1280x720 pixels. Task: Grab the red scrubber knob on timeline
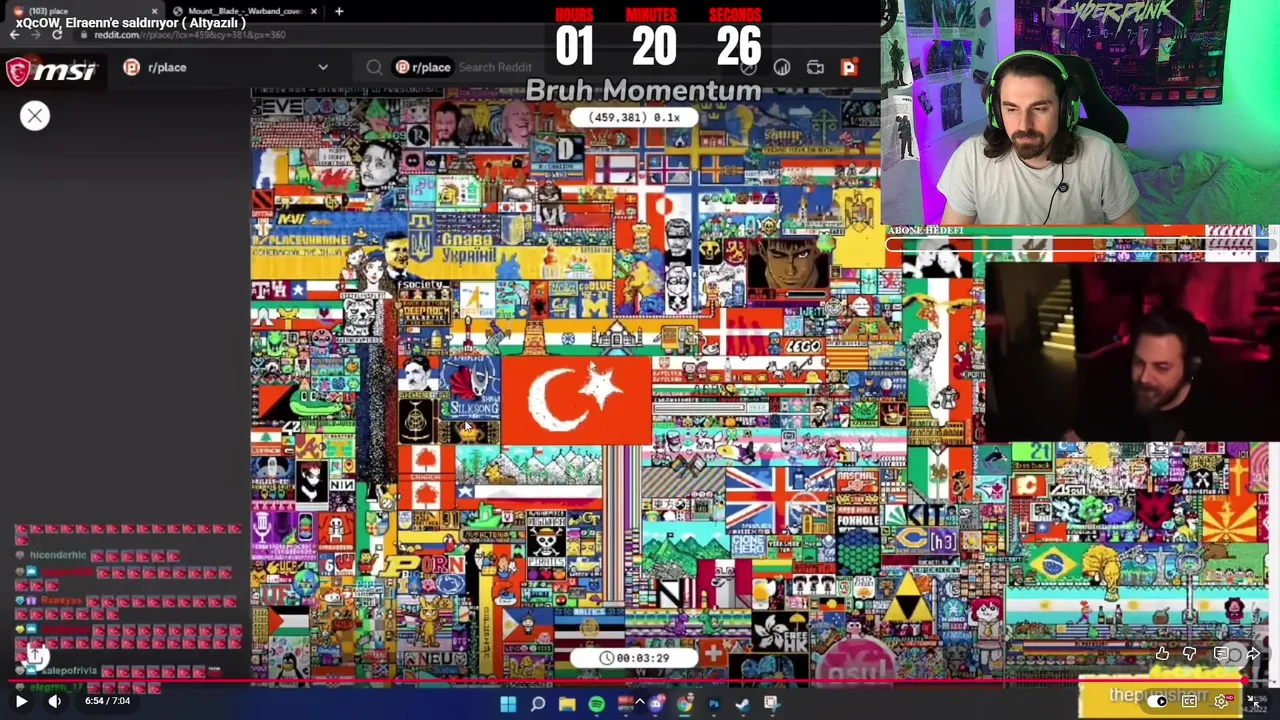click(x=1245, y=681)
